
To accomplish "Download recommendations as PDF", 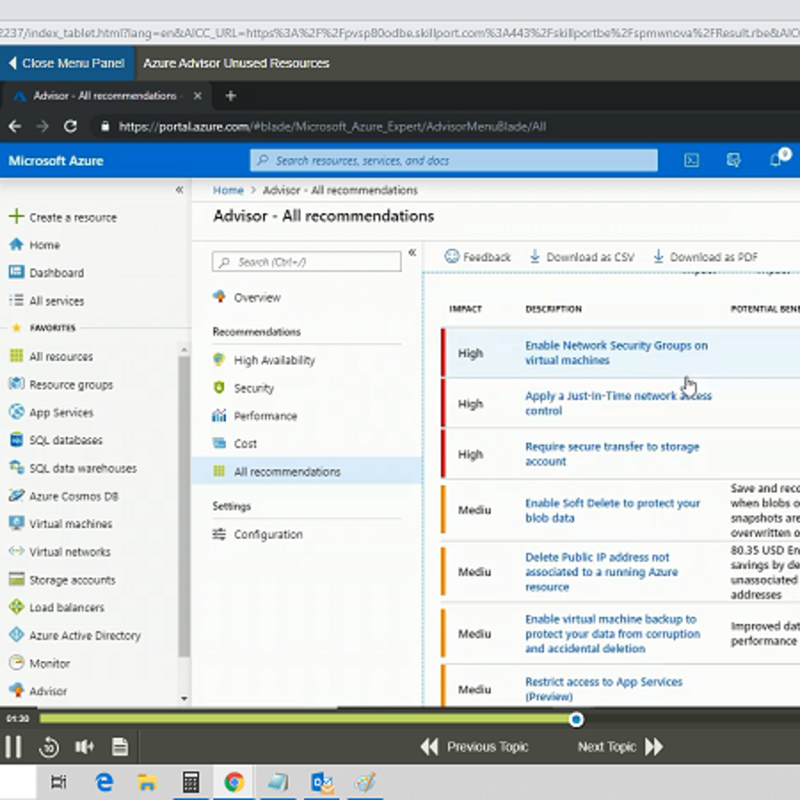I will (706, 257).
